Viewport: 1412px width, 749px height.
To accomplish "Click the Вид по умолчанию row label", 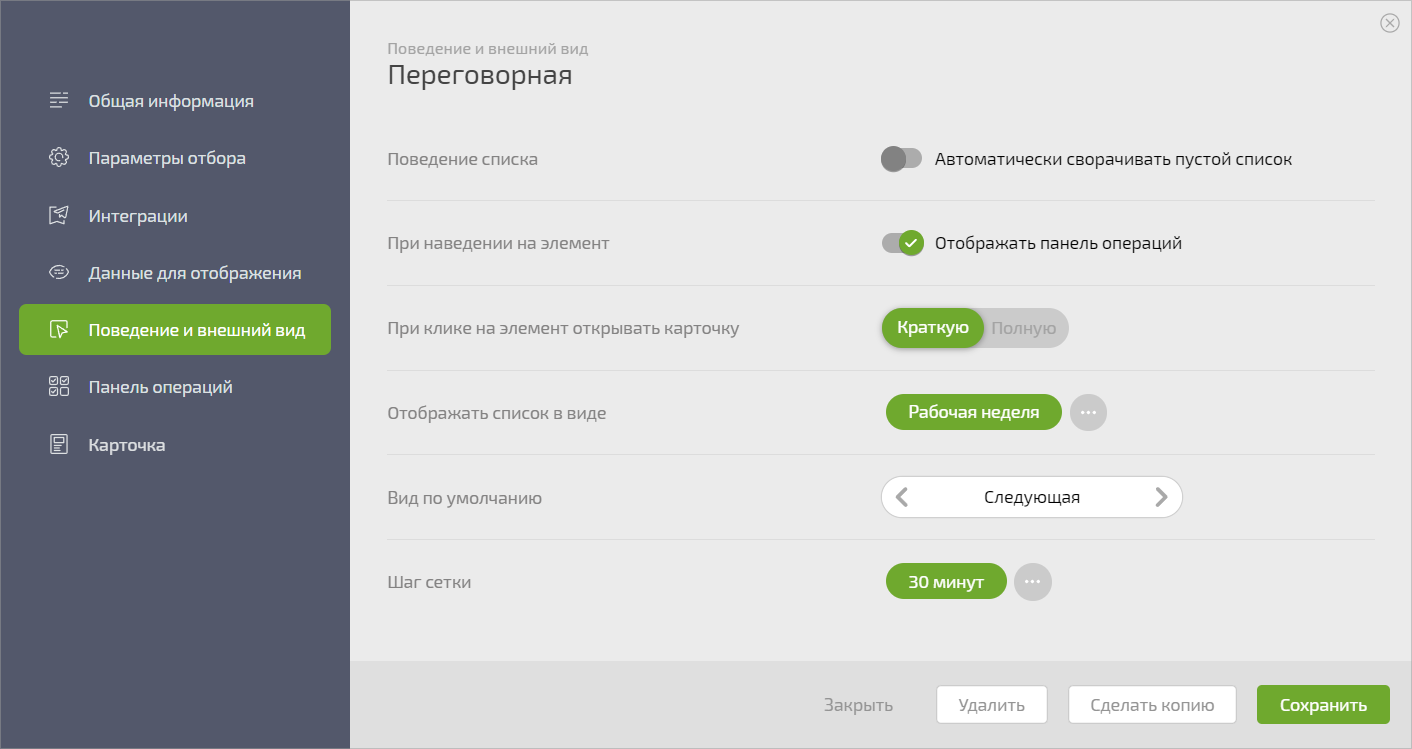I will [465, 498].
